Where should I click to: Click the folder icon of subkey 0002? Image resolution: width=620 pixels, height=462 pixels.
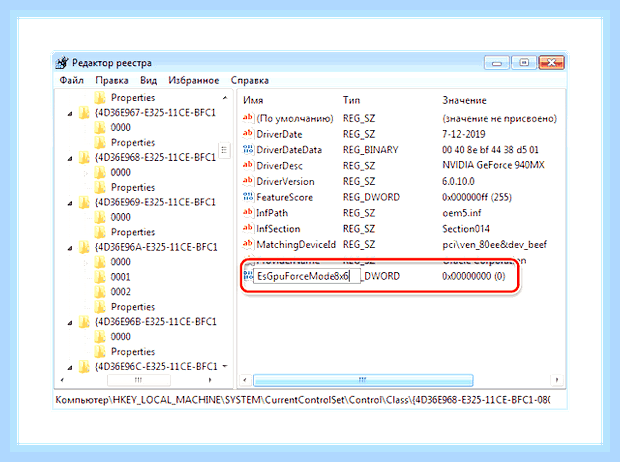click(100, 292)
